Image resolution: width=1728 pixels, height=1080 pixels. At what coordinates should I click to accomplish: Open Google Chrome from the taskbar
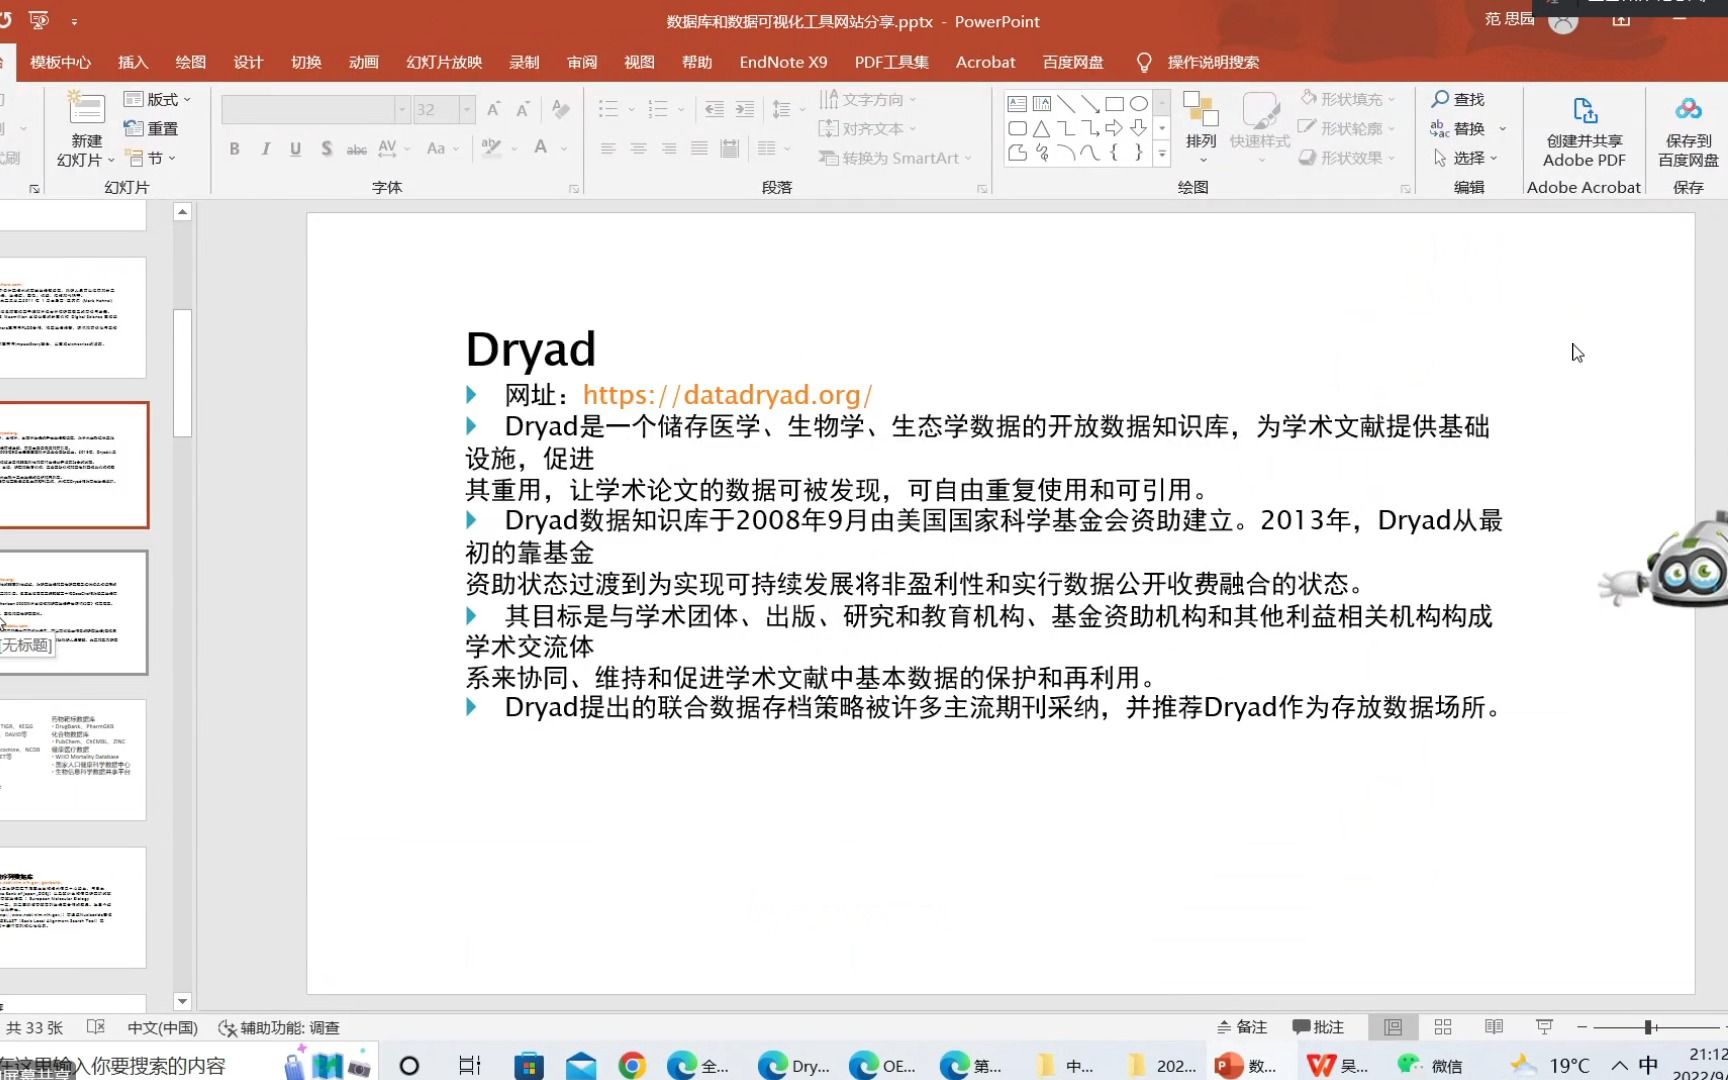(x=632, y=1066)
